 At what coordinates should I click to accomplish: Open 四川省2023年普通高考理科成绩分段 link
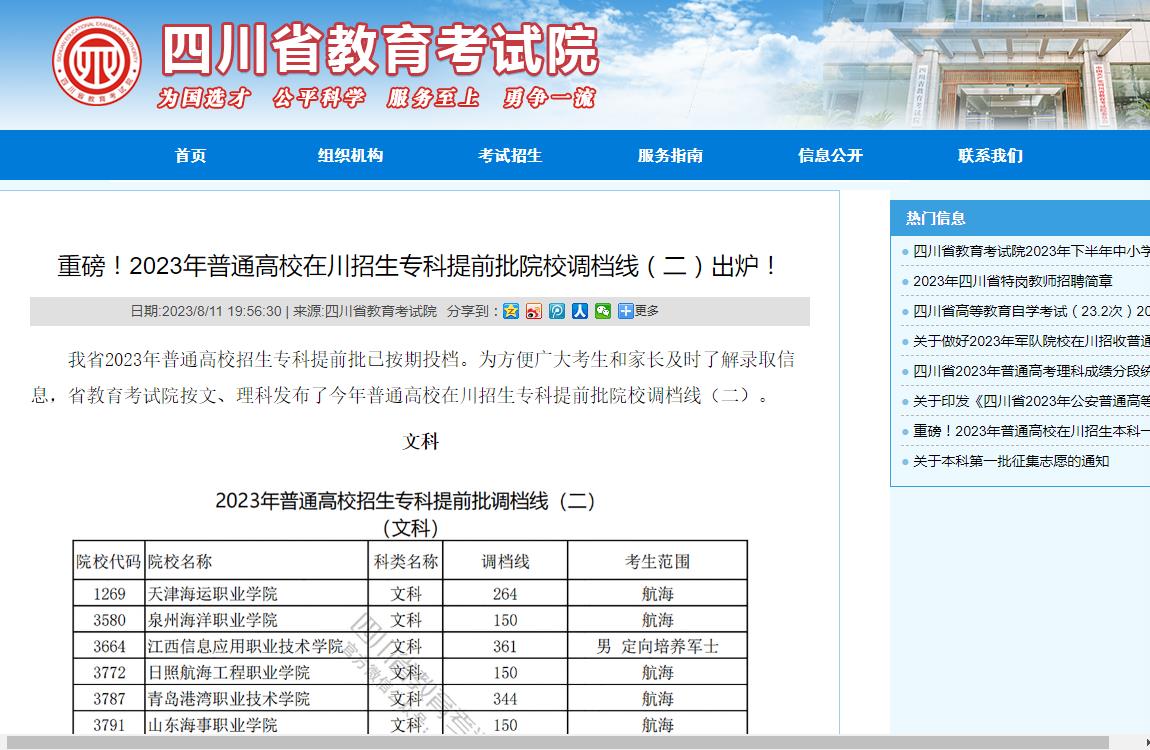click(x=1031, y=372)
